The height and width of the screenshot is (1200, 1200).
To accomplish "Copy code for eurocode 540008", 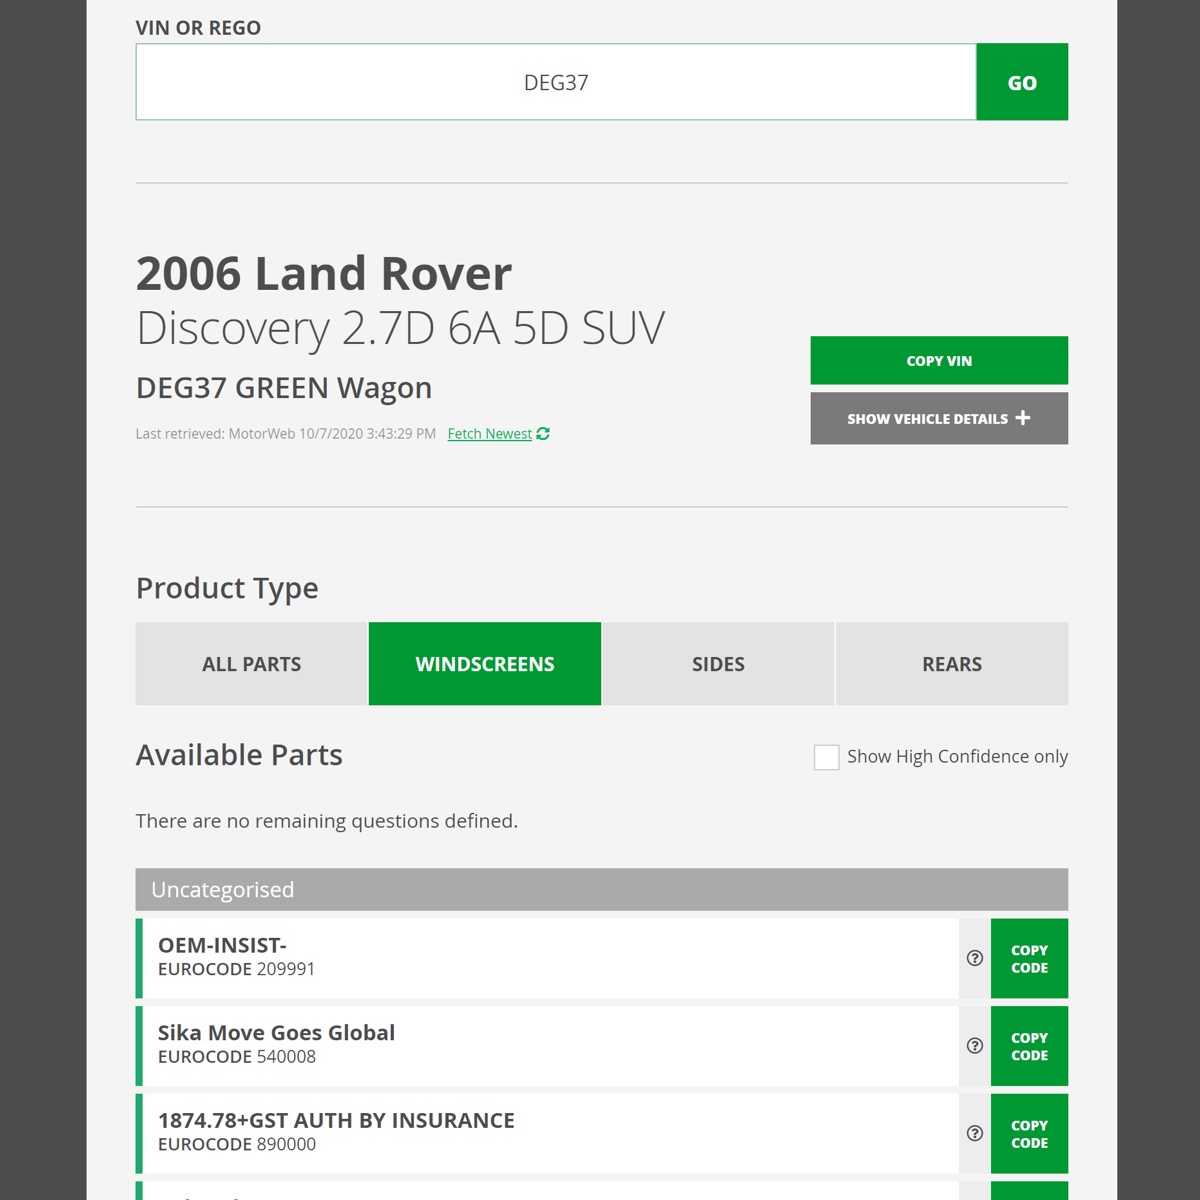I will [1029, 1045].
